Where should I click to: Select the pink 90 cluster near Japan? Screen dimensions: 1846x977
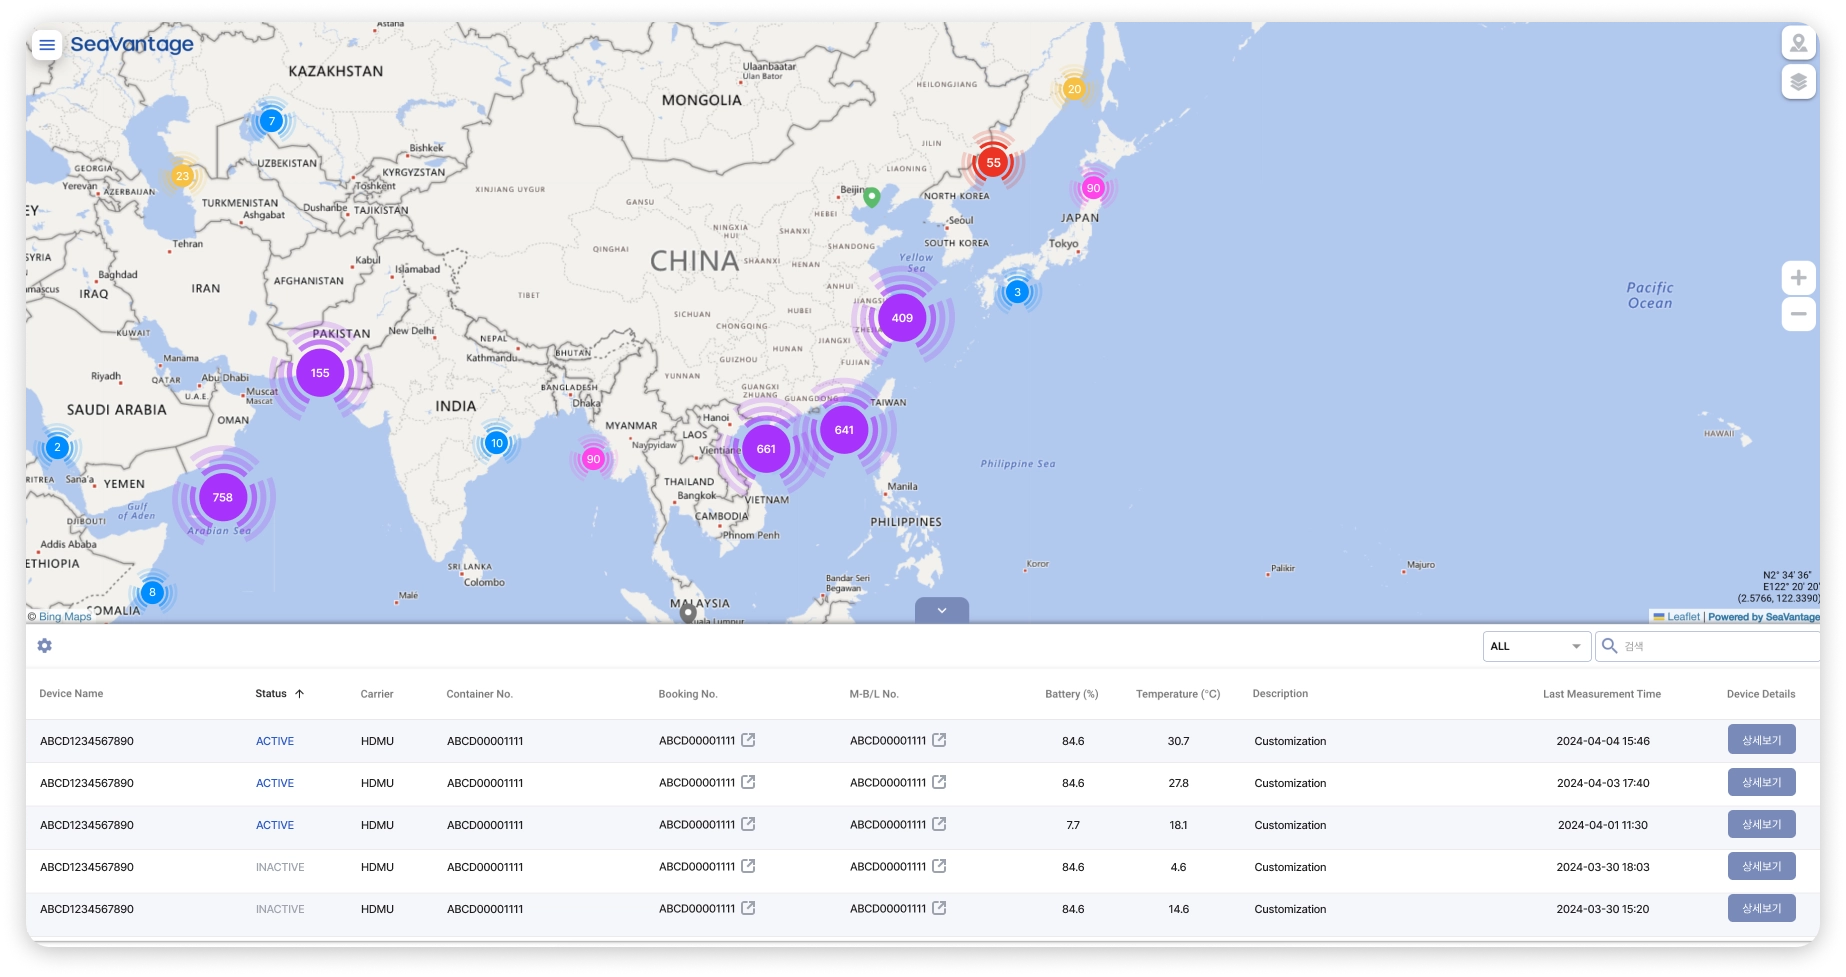(1093, 188)
